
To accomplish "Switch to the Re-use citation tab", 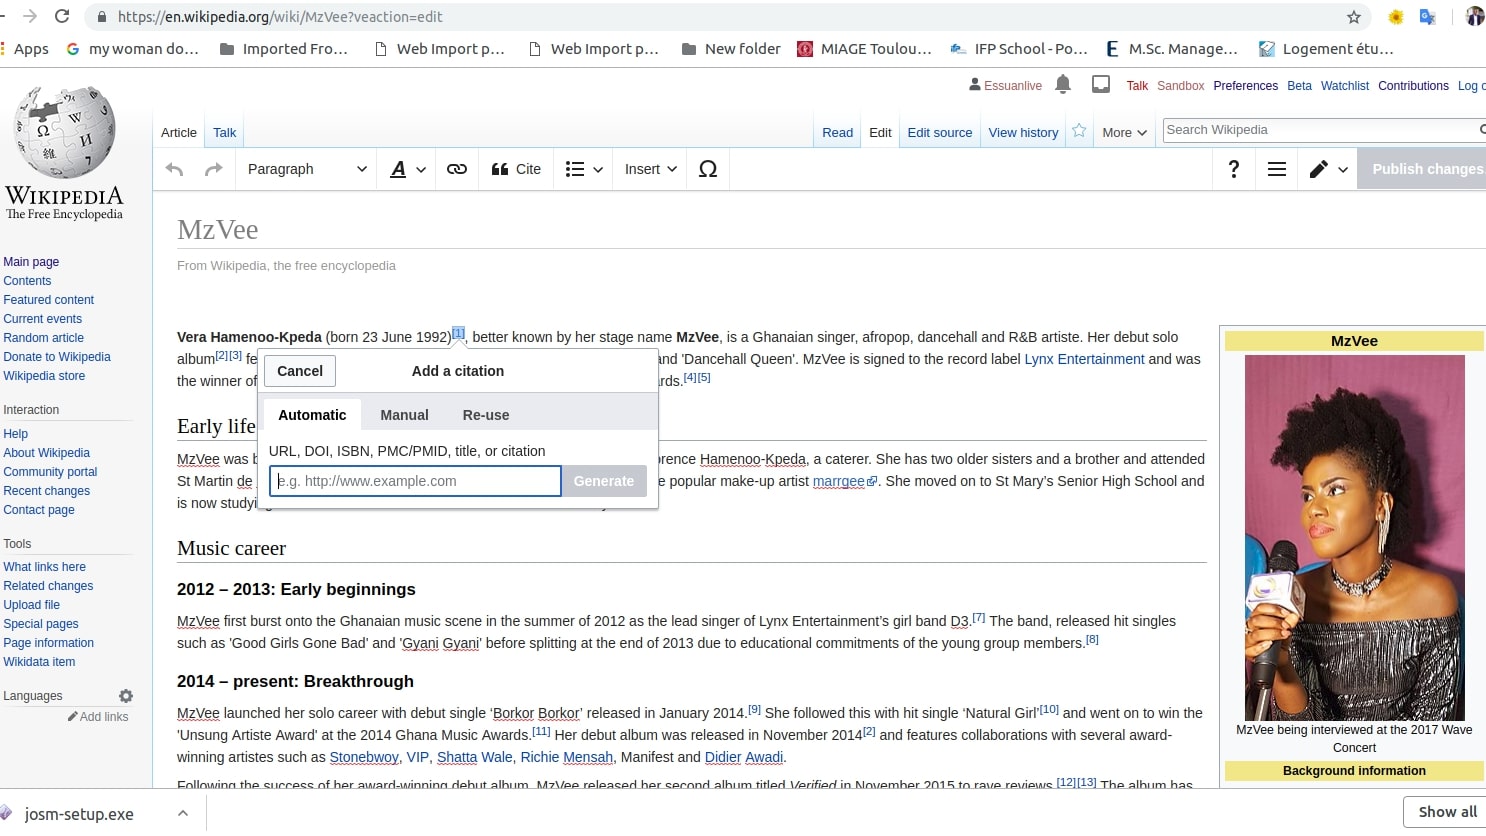I will pyautogui.click(x=486, y=415).
